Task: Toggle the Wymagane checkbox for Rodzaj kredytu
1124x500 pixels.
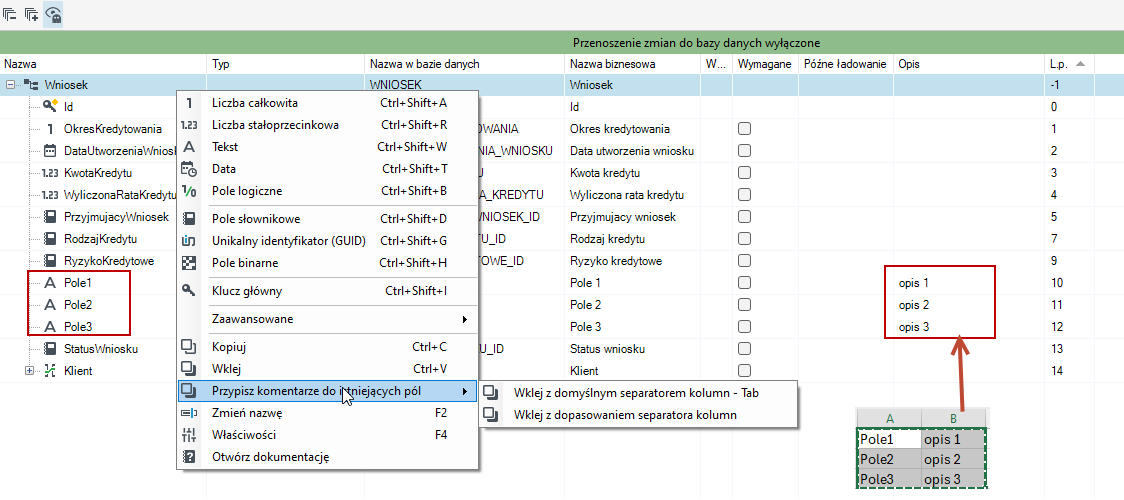Action: (x=744, y=239)
